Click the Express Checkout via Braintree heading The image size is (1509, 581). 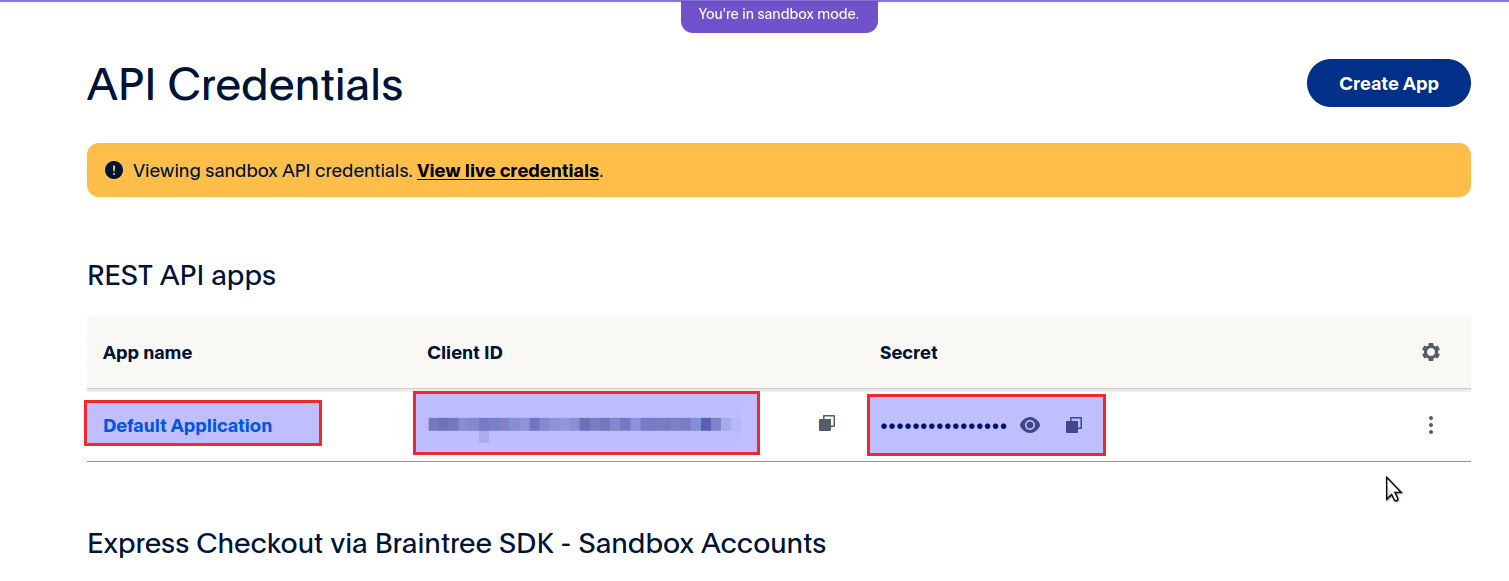(457, 544)
